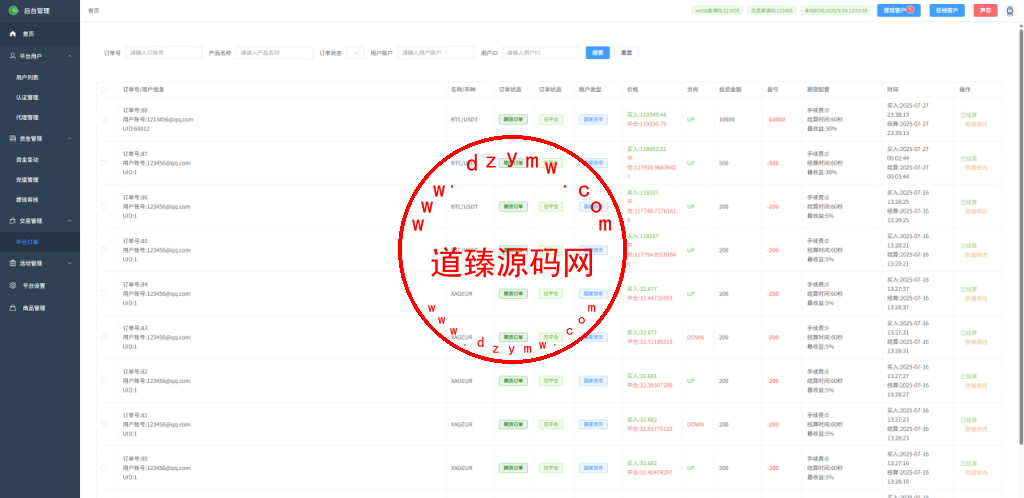The image size is (1024, 498).
Task: Expand the 活动管理 menu via its chevron
Action: pyautogui.click(x=70, y=263)
